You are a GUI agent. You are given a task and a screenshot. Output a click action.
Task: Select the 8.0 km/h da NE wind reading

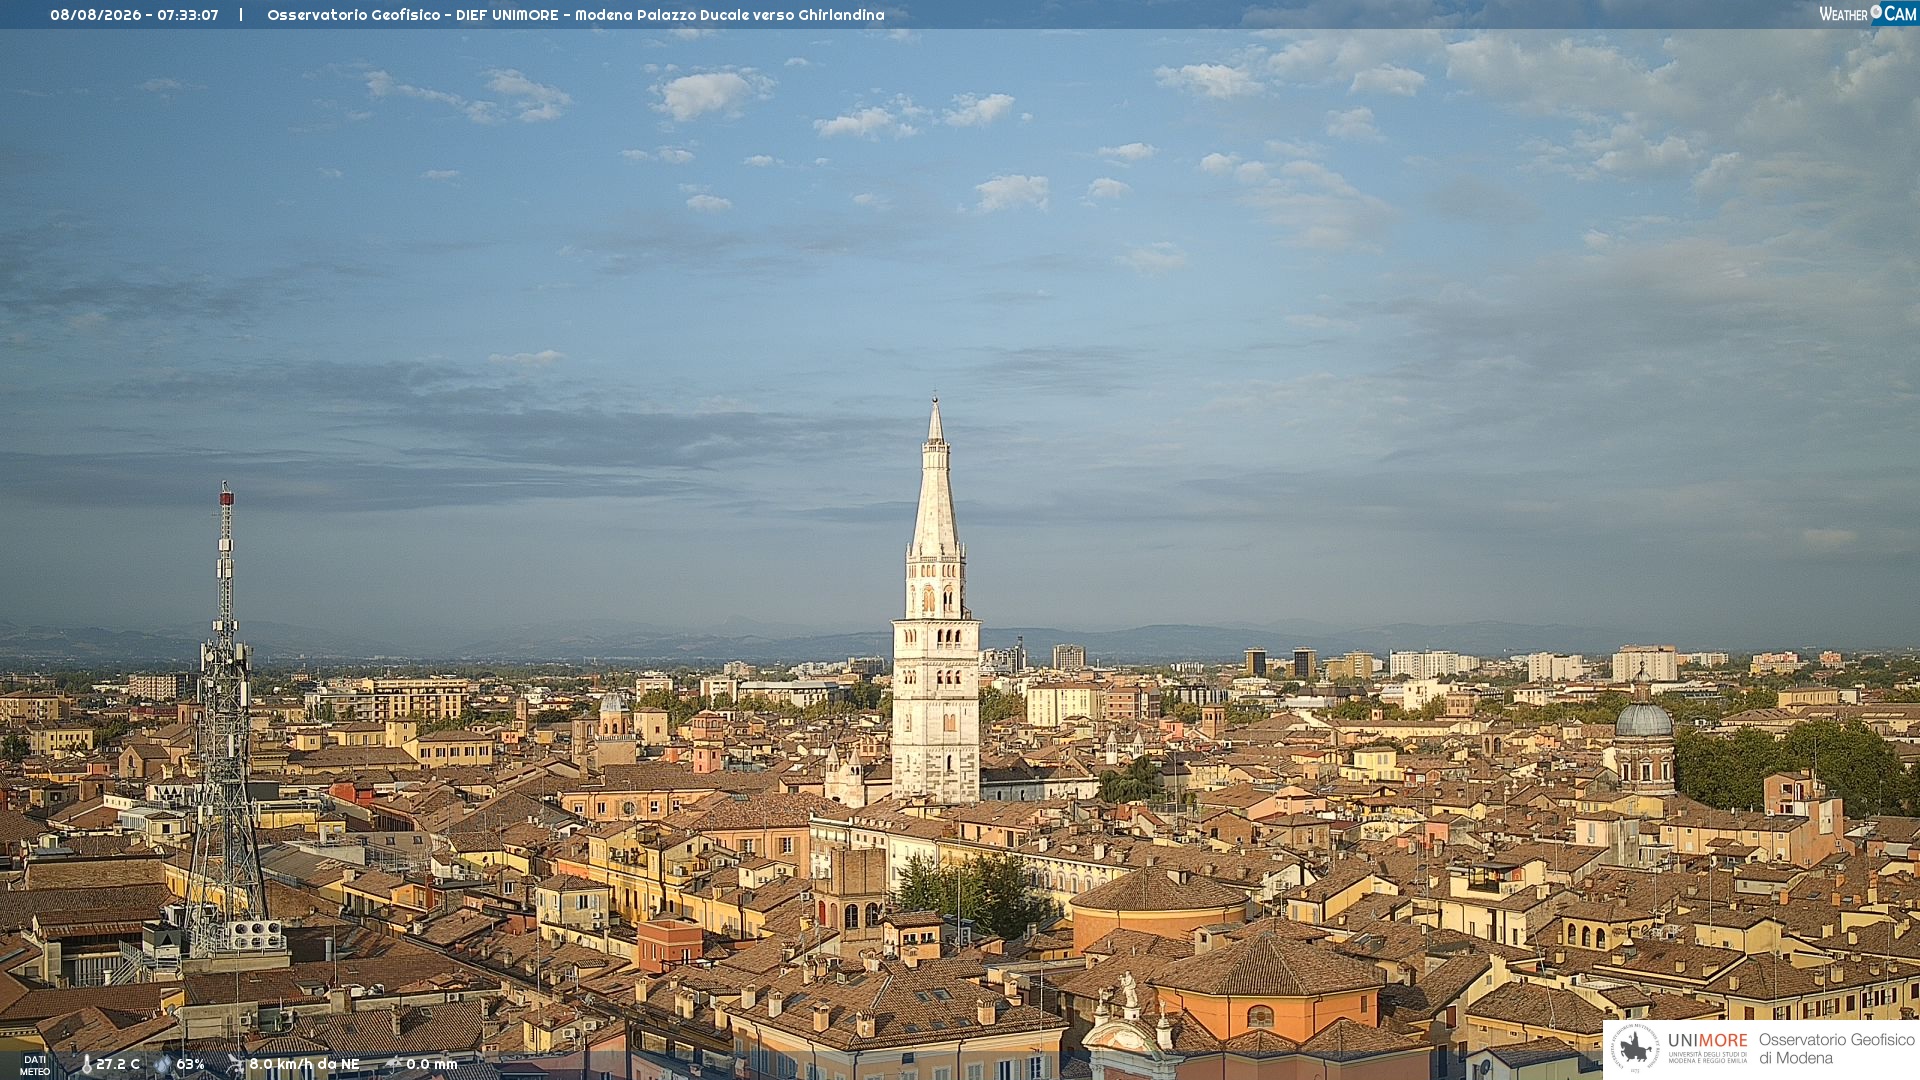tap(304, 1065)
